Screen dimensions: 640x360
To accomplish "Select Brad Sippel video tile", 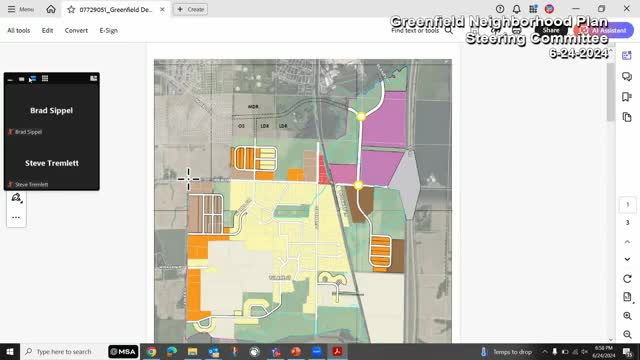I will click(x=51, y=110).
